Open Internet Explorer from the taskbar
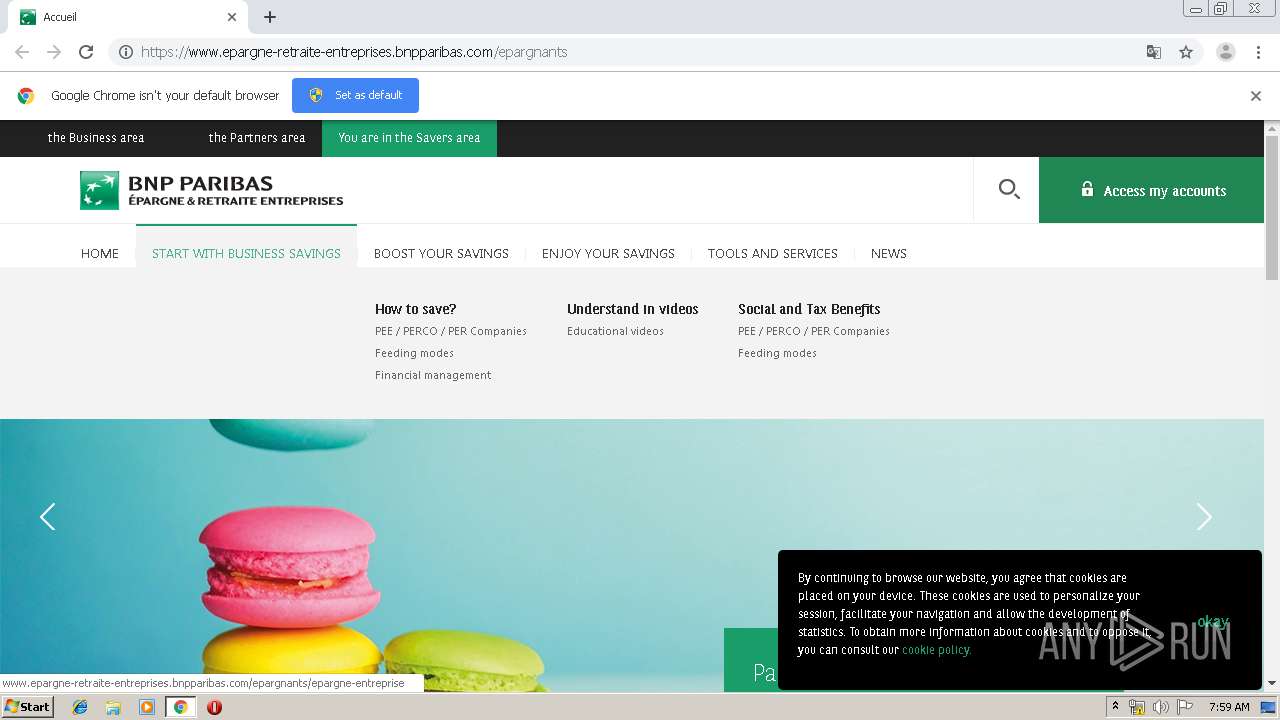Screen dimensions: 1280x720 click(x=80, y=707)
